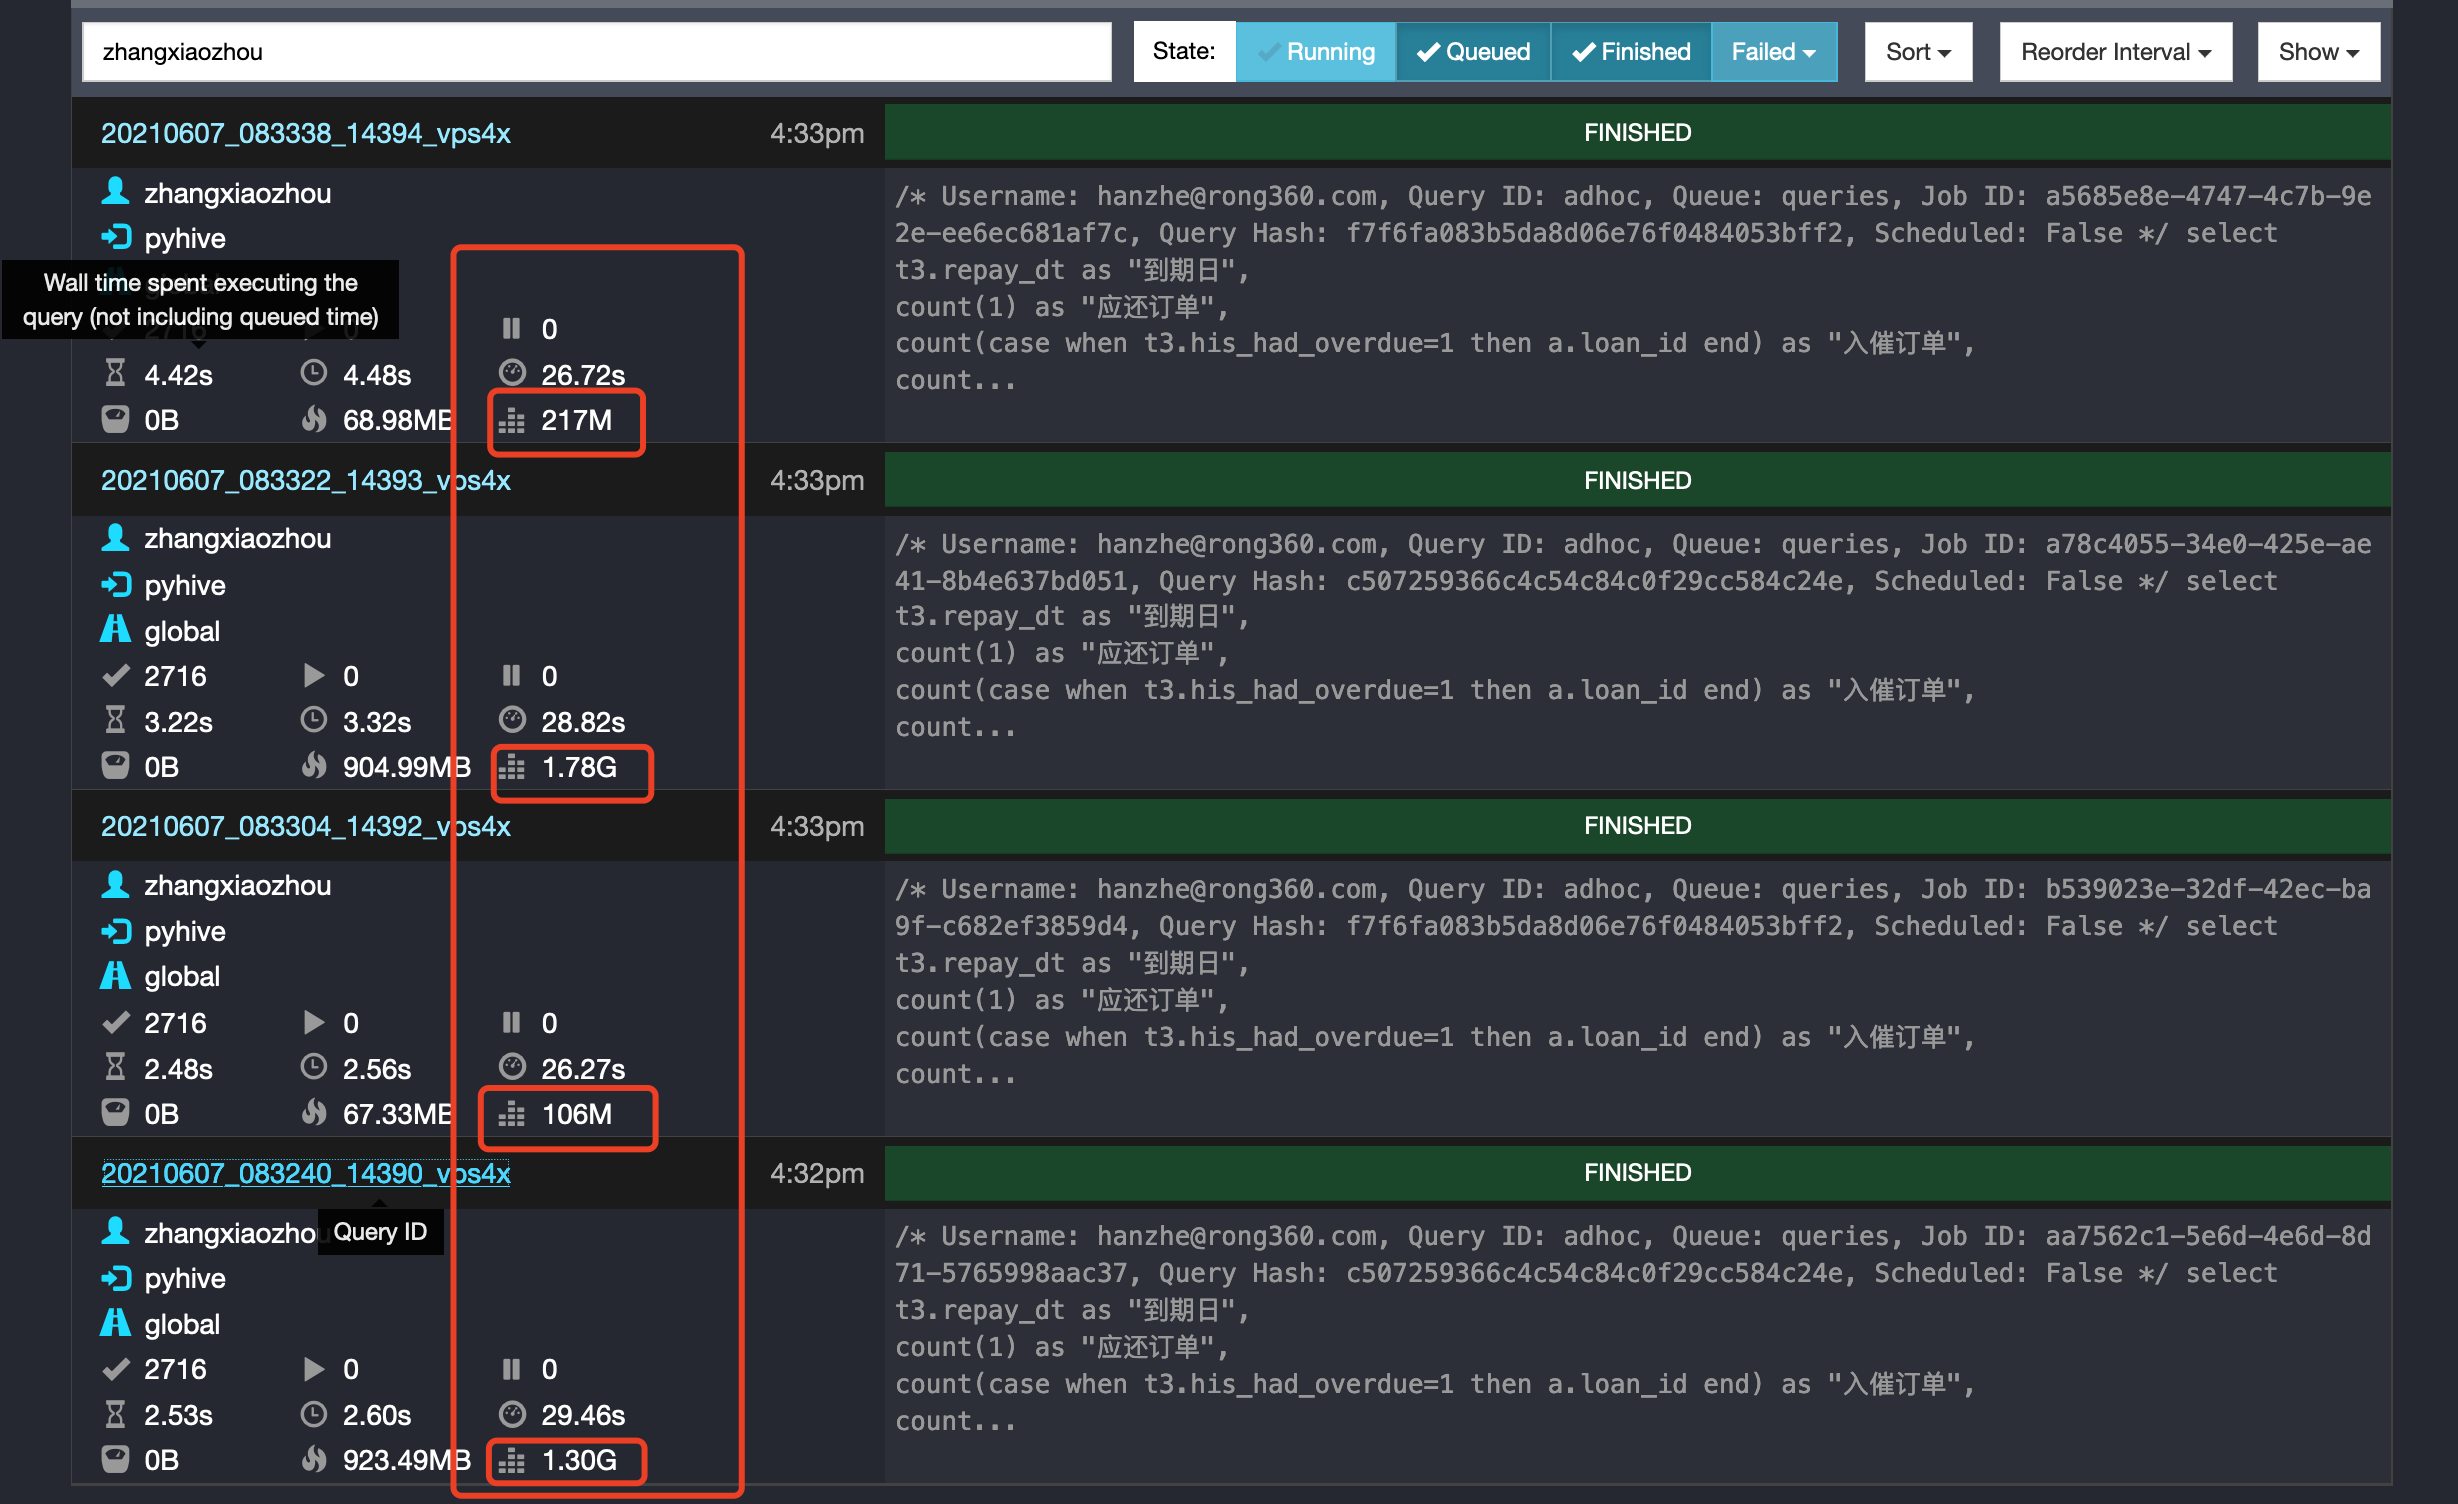Open the Sort dropdown
Viewport: 2458px width, 1504px height.
click(1917, 52)
